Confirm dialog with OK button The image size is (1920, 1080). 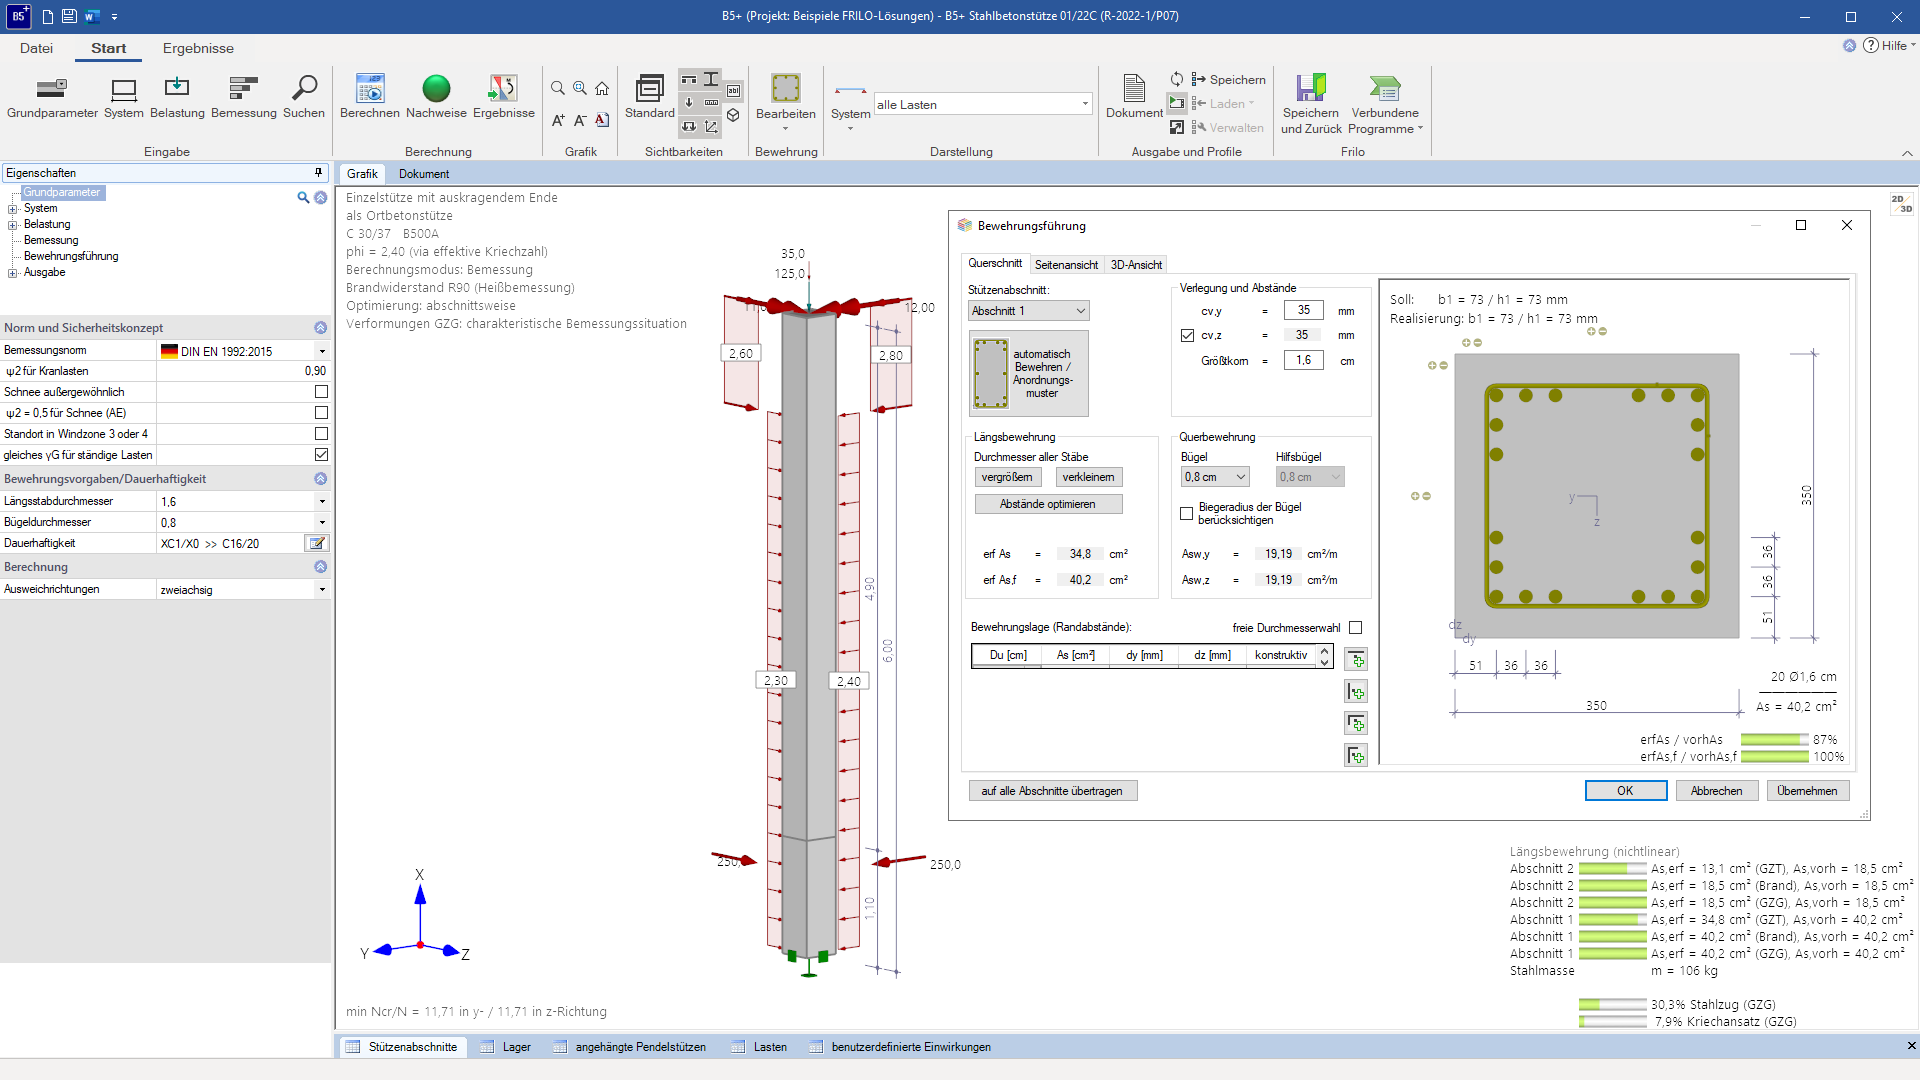pos(1625,791)
